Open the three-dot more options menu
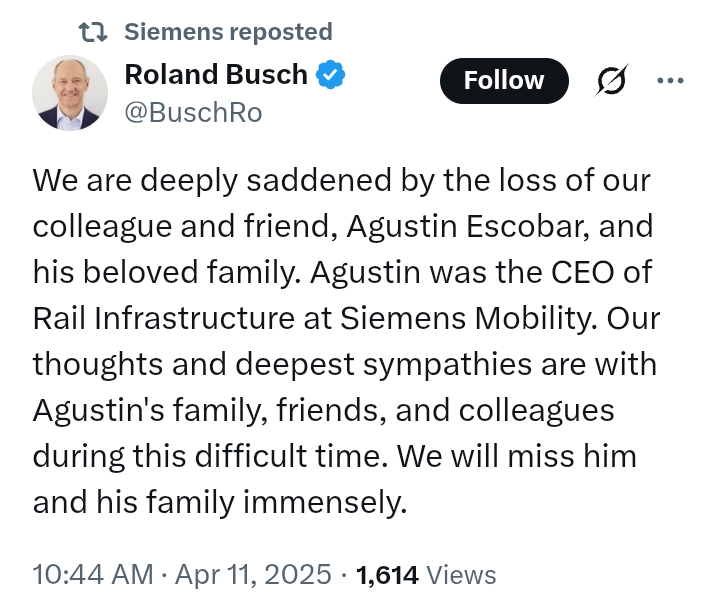 670,80
